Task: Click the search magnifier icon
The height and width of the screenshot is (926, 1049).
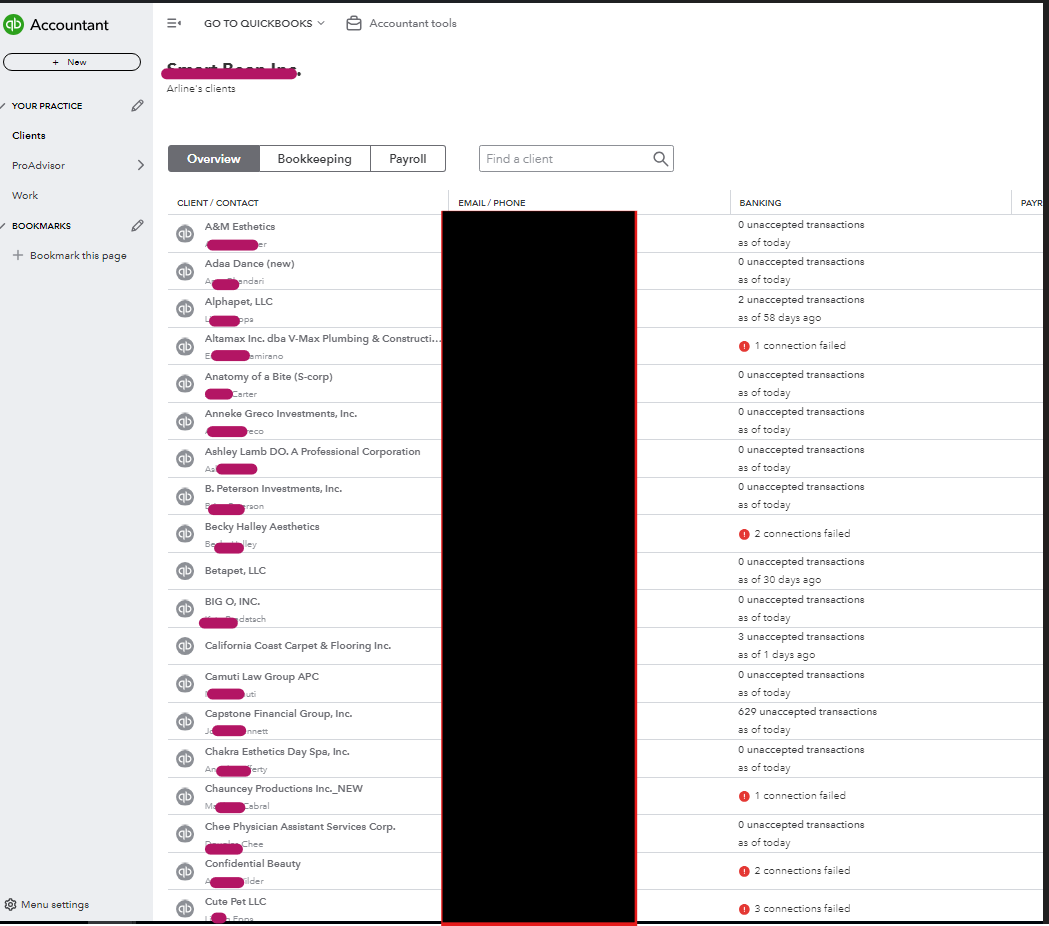Action: pyautogui.click(x=660, y=159)
